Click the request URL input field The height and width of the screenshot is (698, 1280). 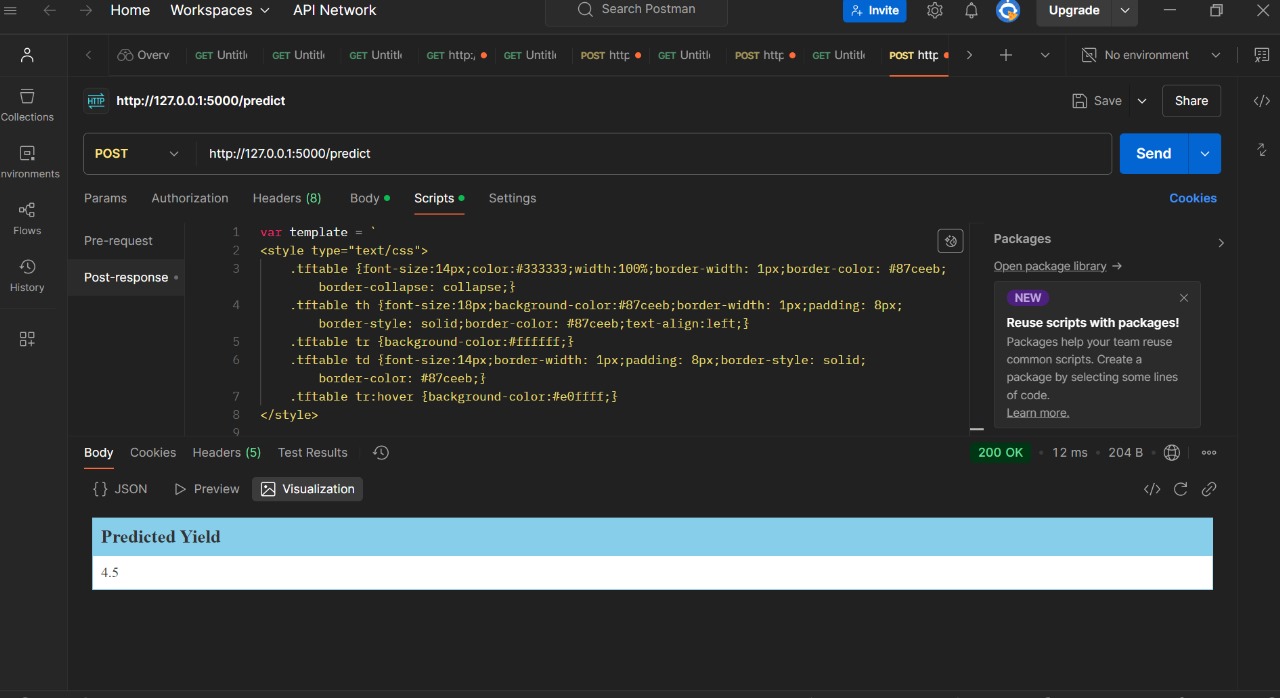click(650, 154)
